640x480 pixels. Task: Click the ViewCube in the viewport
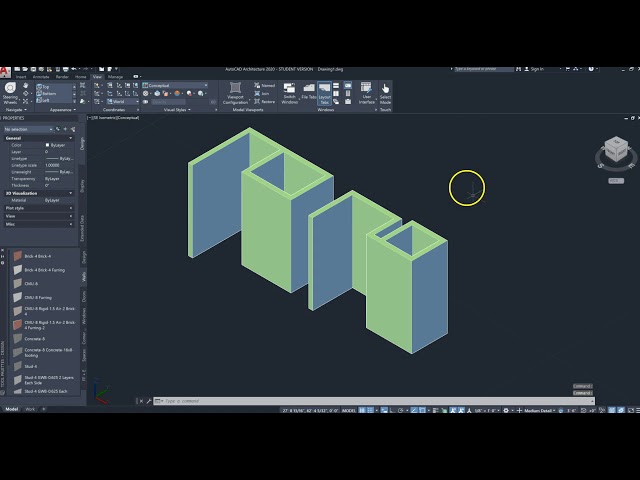coord(616,150)
